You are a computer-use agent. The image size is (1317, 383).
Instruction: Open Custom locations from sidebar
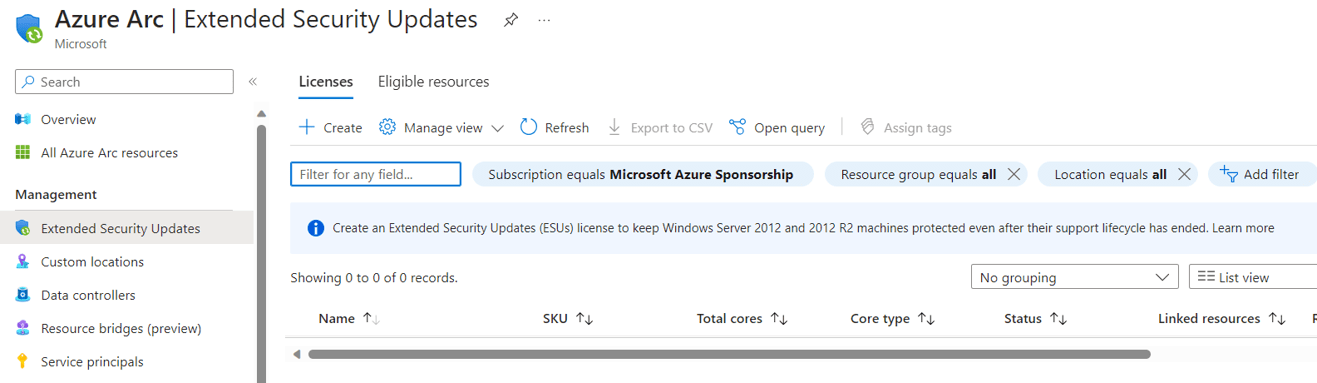coord(92,262)
